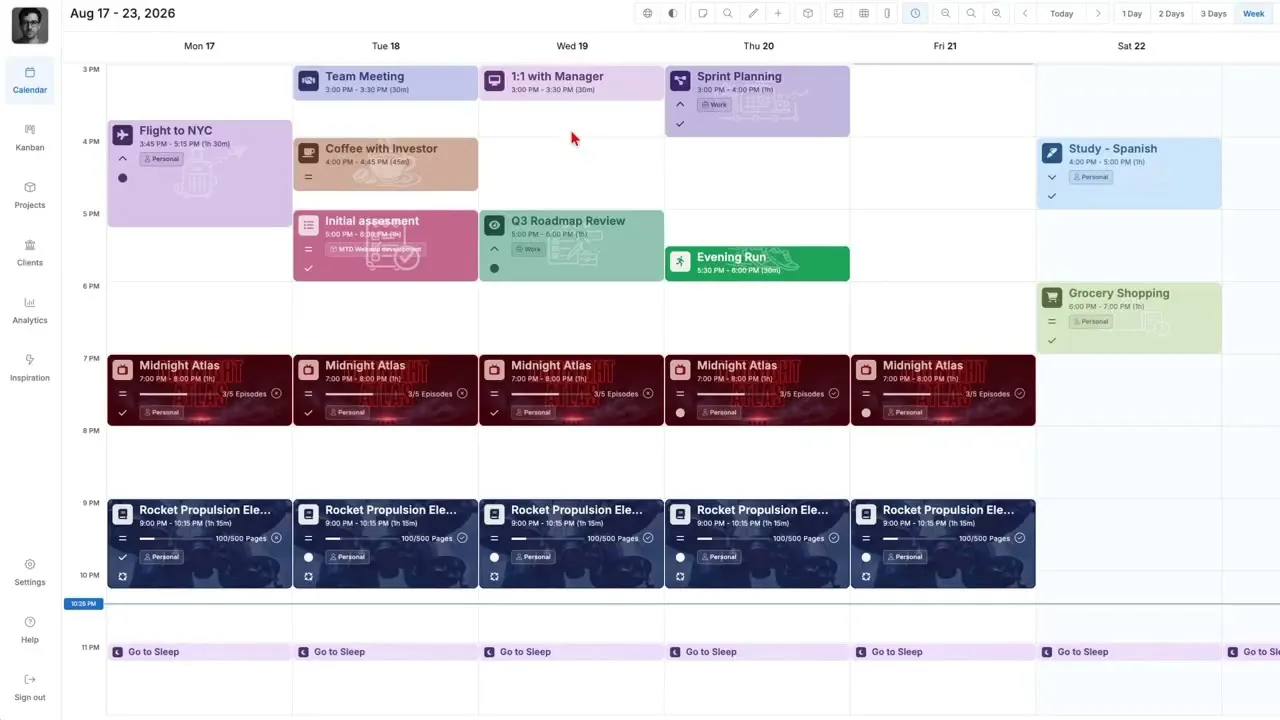This screenshot has height=720, width=1280.
Task: Click the globe timezone icon in toolbar
Action: (x=647, y=14)
